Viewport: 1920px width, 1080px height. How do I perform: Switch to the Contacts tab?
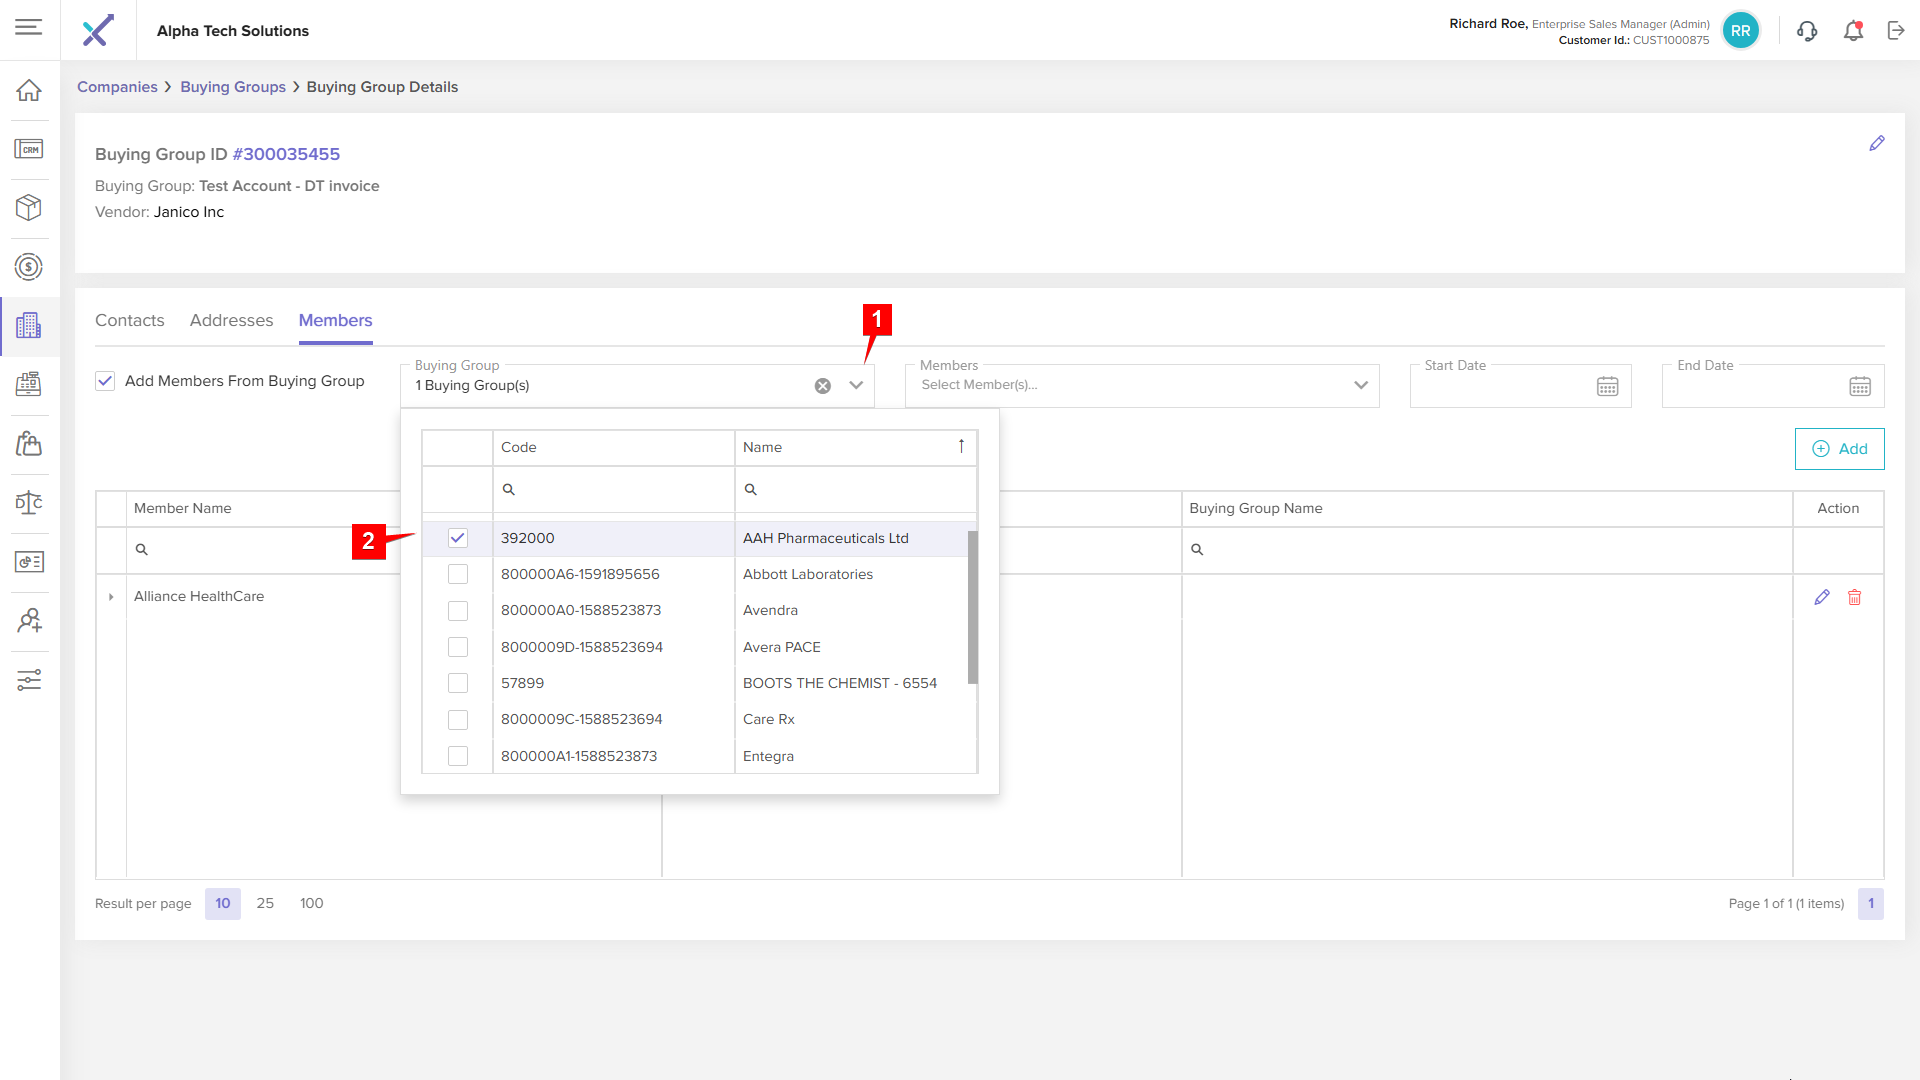coord(129,320)
